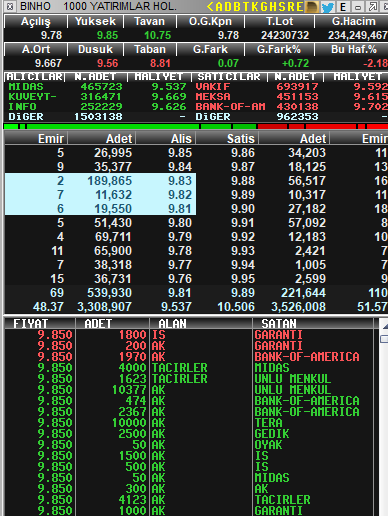Click highlighted bid price 9.83
Viewport: 388px width, 516px height.
180,181
